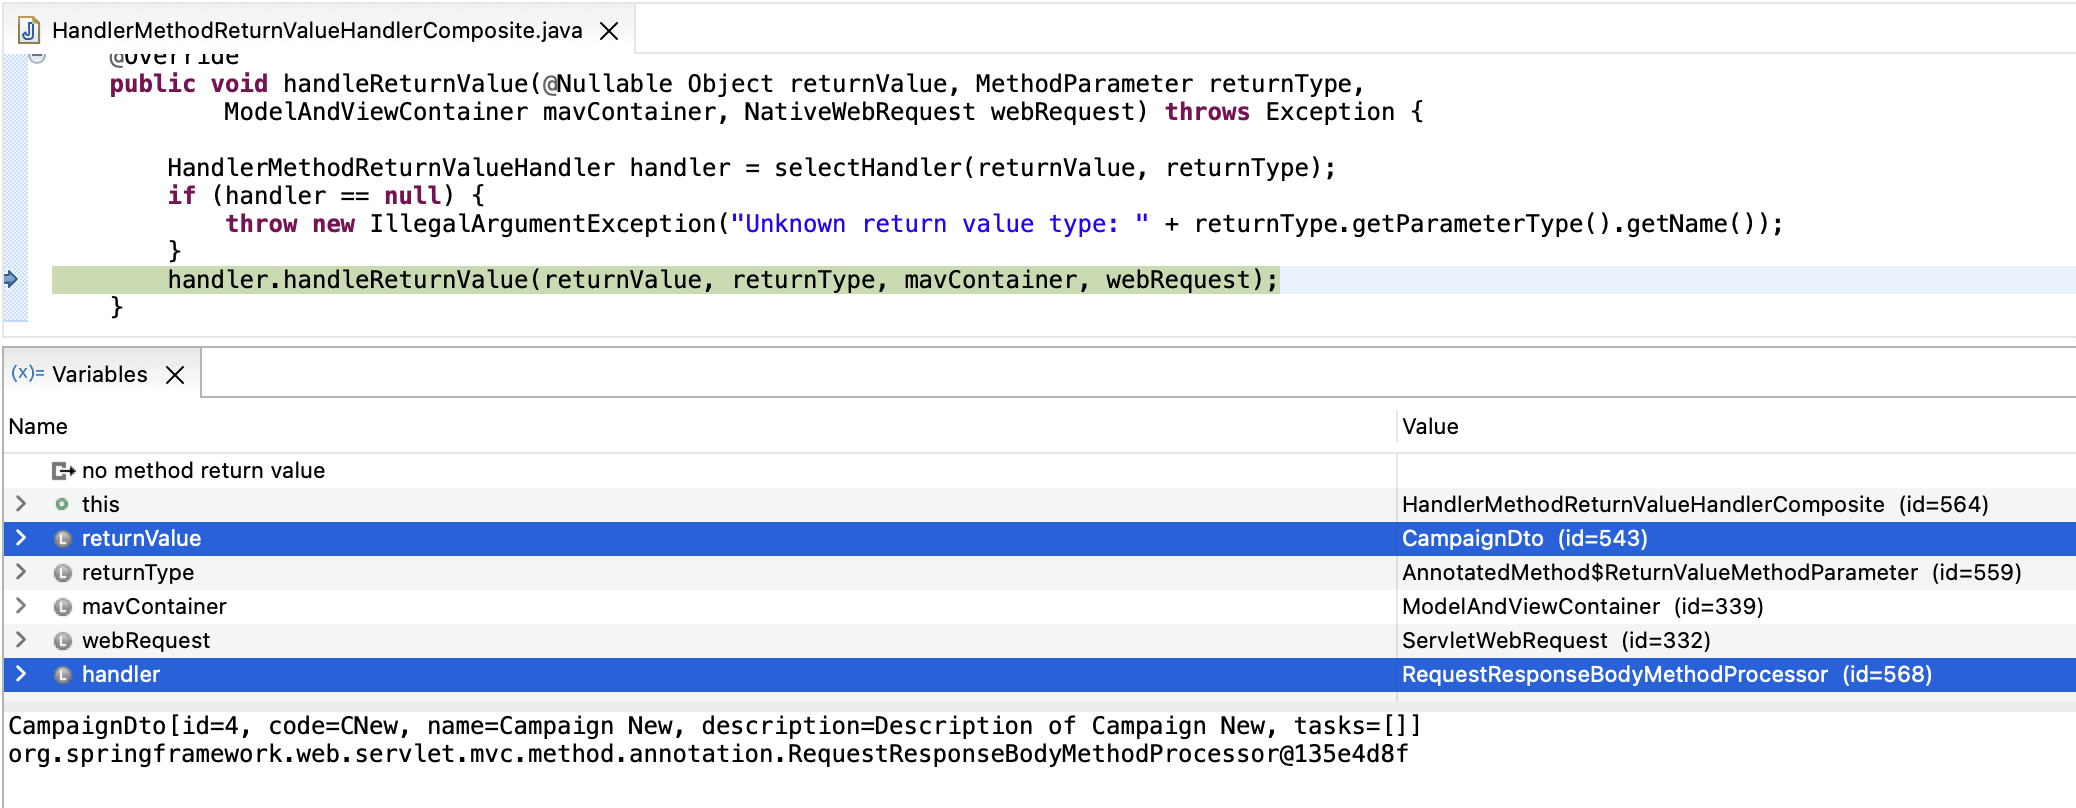Click the local variable icon beside returnType
Viewport: 2076px width, 808px height.
click(x=62, y=572)
